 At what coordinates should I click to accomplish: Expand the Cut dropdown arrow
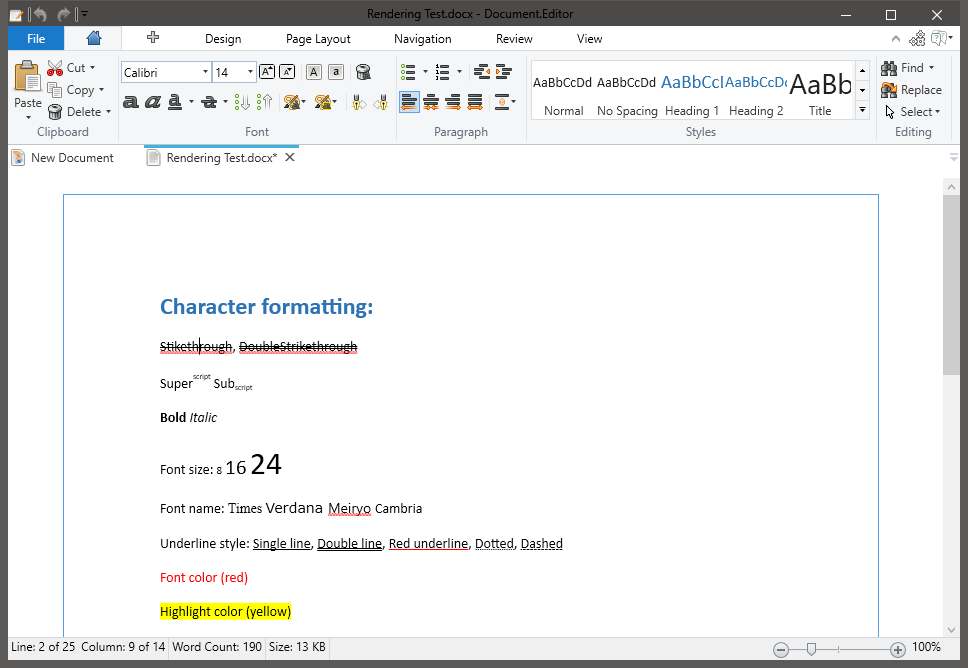point(93,67)
